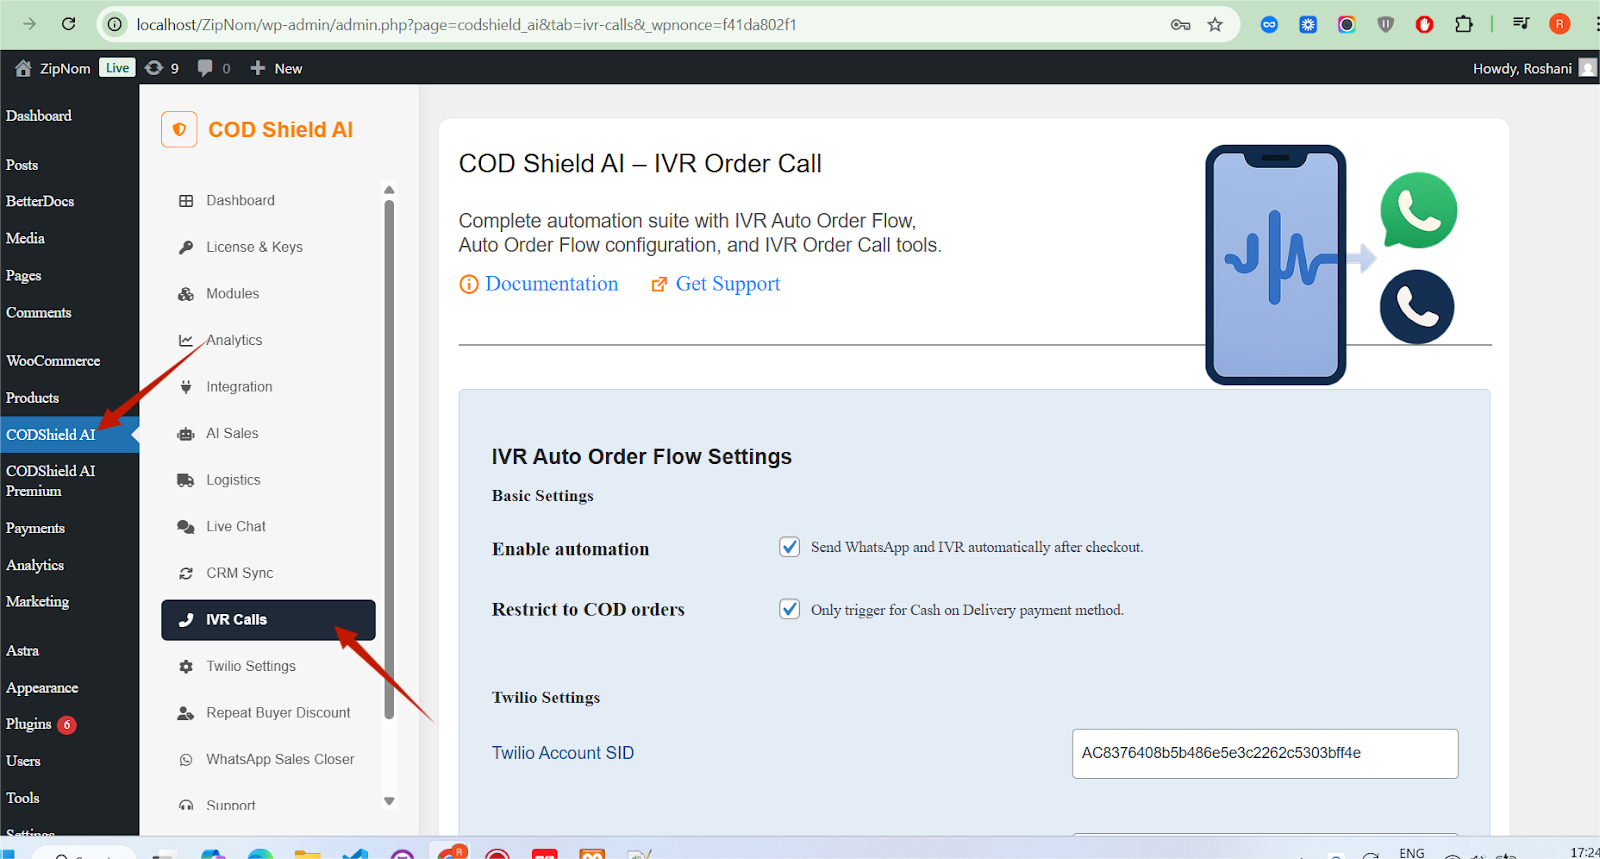The image size is (1600, 859).
Task: Click the reload page icon
Action: click(x=68, y=24)
